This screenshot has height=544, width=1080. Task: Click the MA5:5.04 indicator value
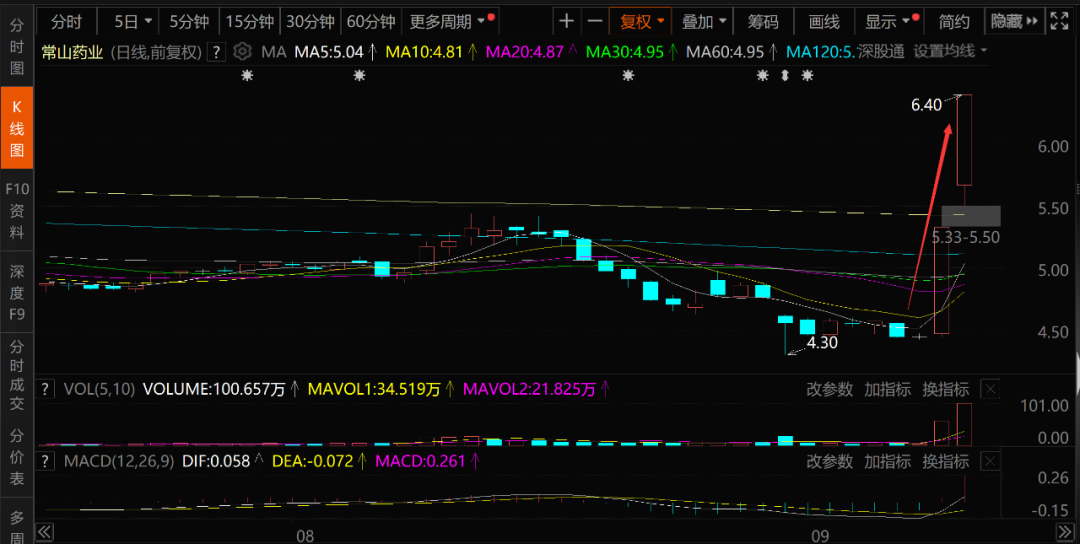tap(329, 52)
